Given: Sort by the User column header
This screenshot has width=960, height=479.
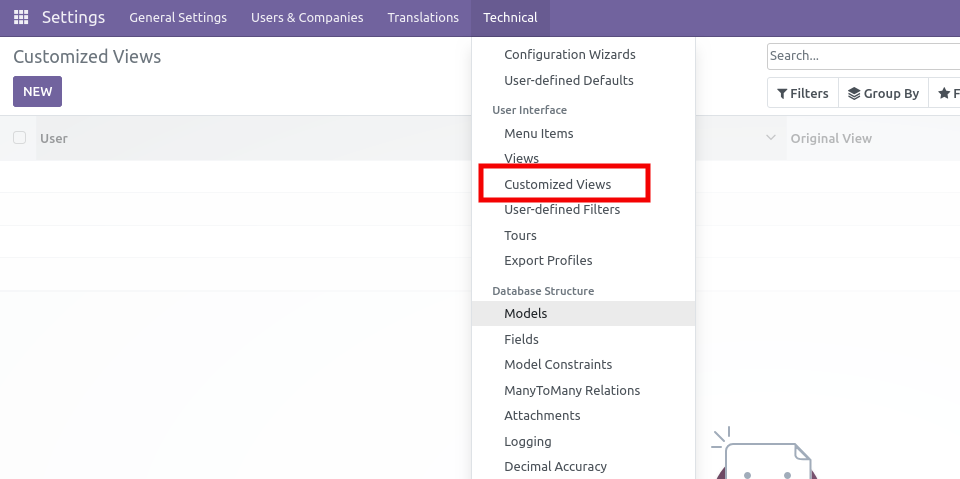Looking at the screenshot, I should [54, 138].
